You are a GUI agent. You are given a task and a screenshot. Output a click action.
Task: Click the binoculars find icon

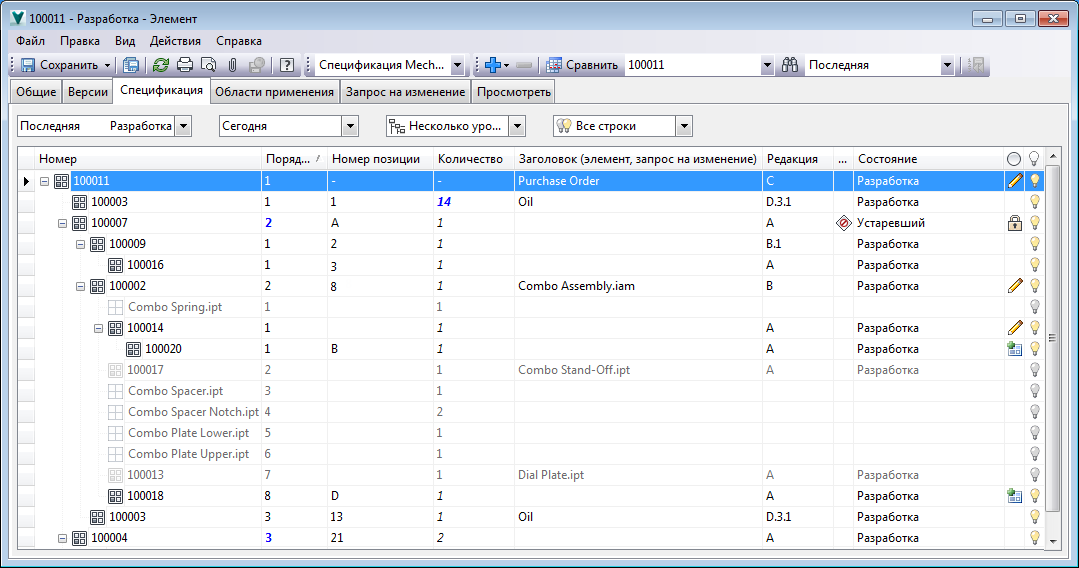tap(790, 65)
